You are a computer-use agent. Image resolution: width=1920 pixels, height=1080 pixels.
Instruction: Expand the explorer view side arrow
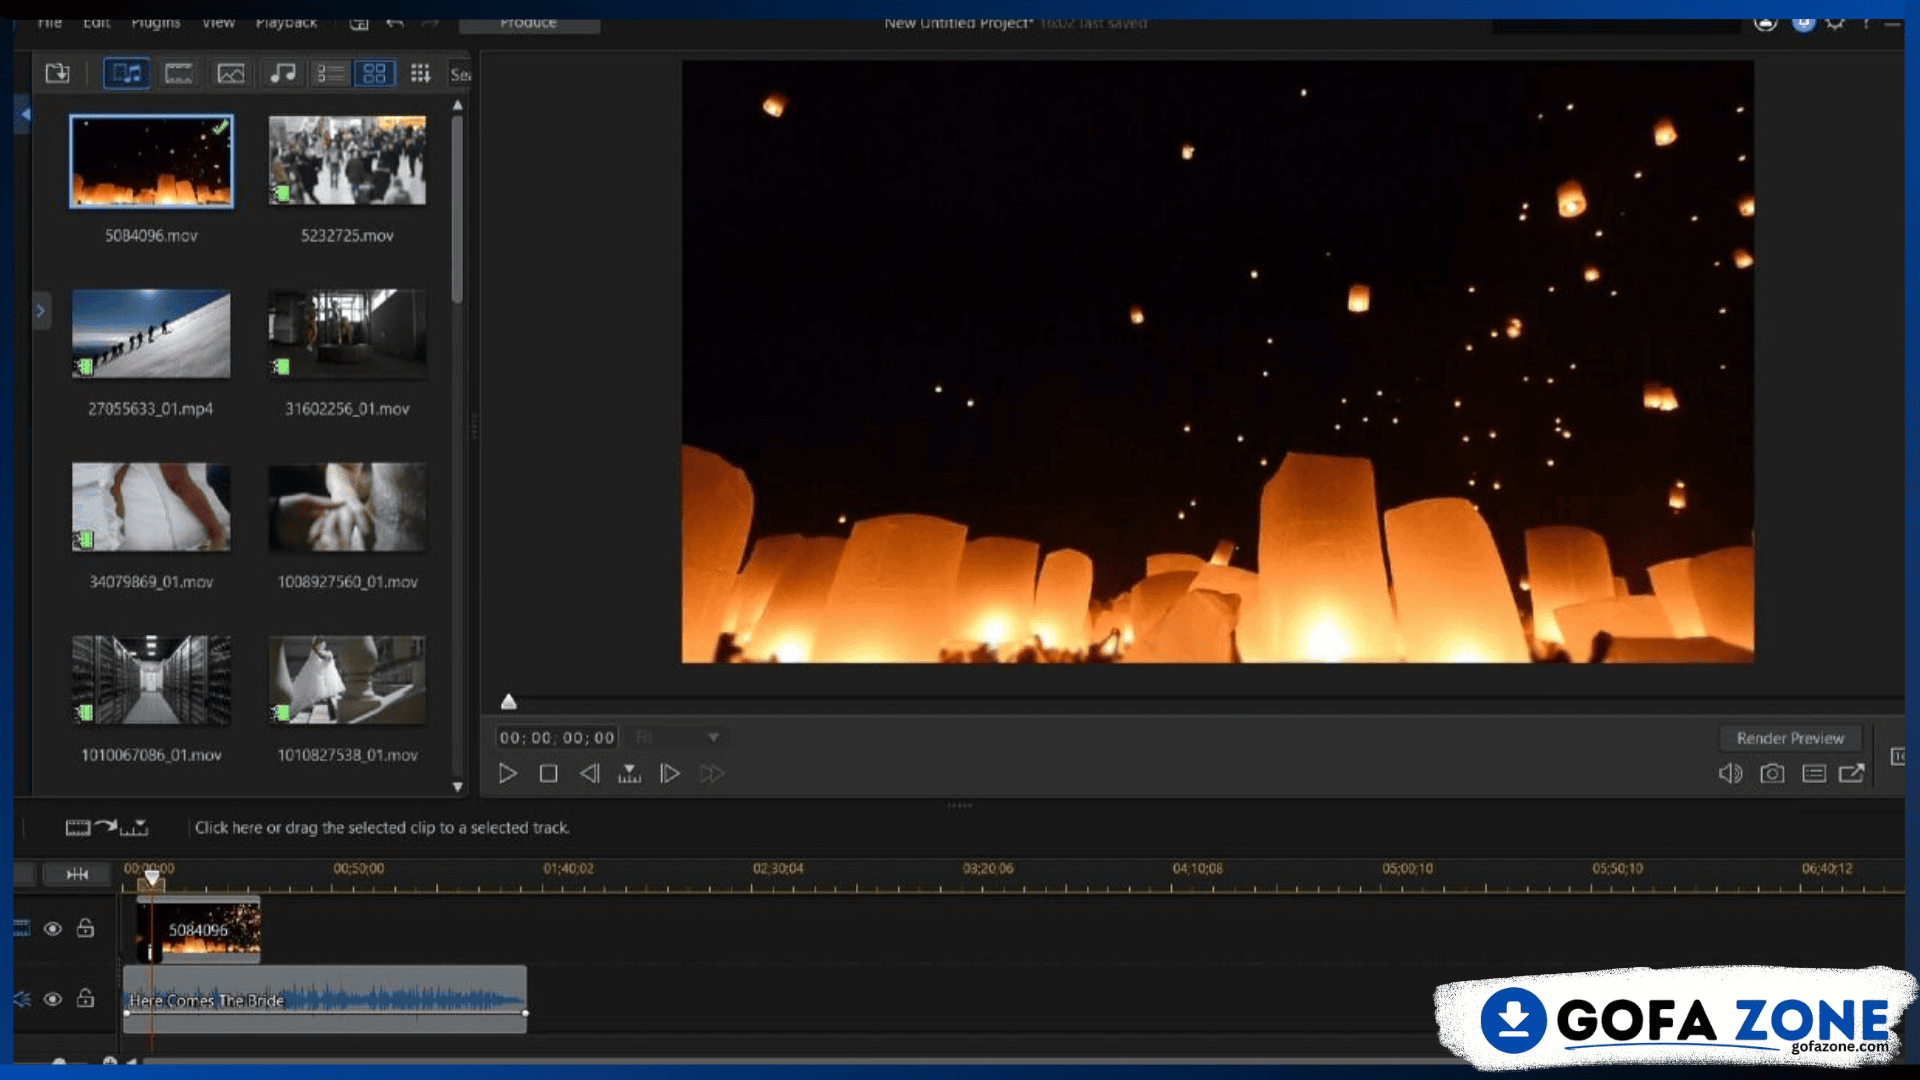coord(41,311)
